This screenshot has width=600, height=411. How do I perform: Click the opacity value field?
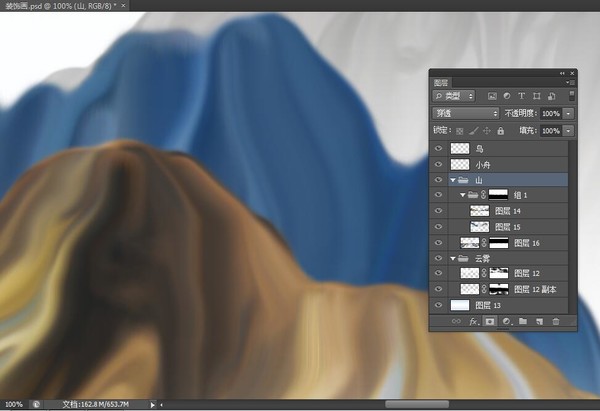(x=551, y=113)
